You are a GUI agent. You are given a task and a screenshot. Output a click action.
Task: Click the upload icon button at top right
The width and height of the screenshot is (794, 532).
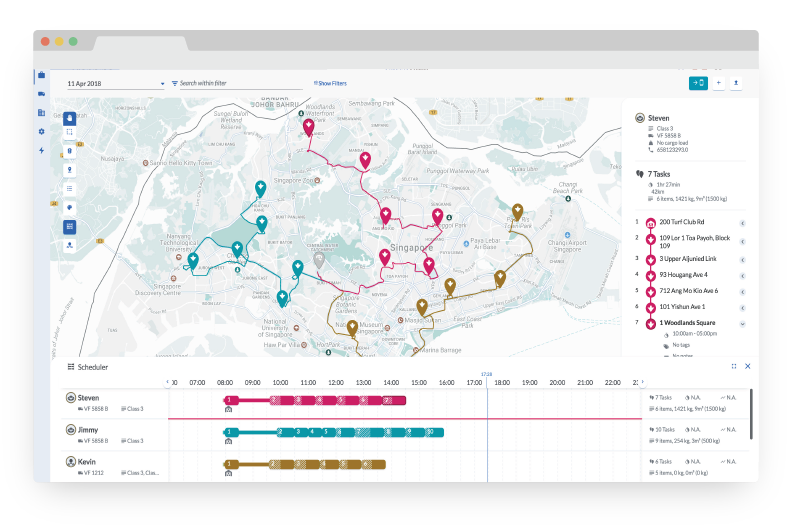point(736,83)
